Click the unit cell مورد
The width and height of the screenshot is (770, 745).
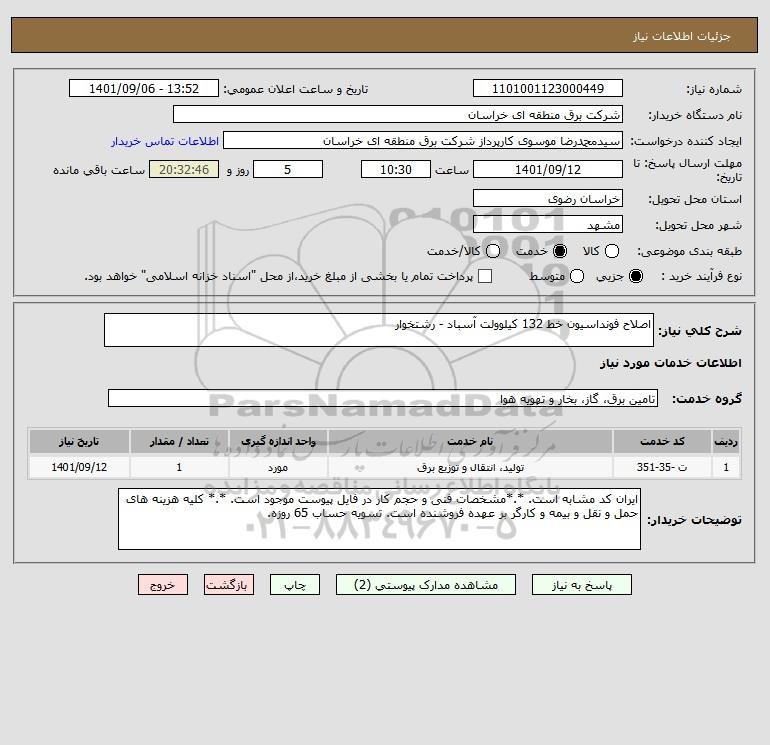[x=278, y=467]
